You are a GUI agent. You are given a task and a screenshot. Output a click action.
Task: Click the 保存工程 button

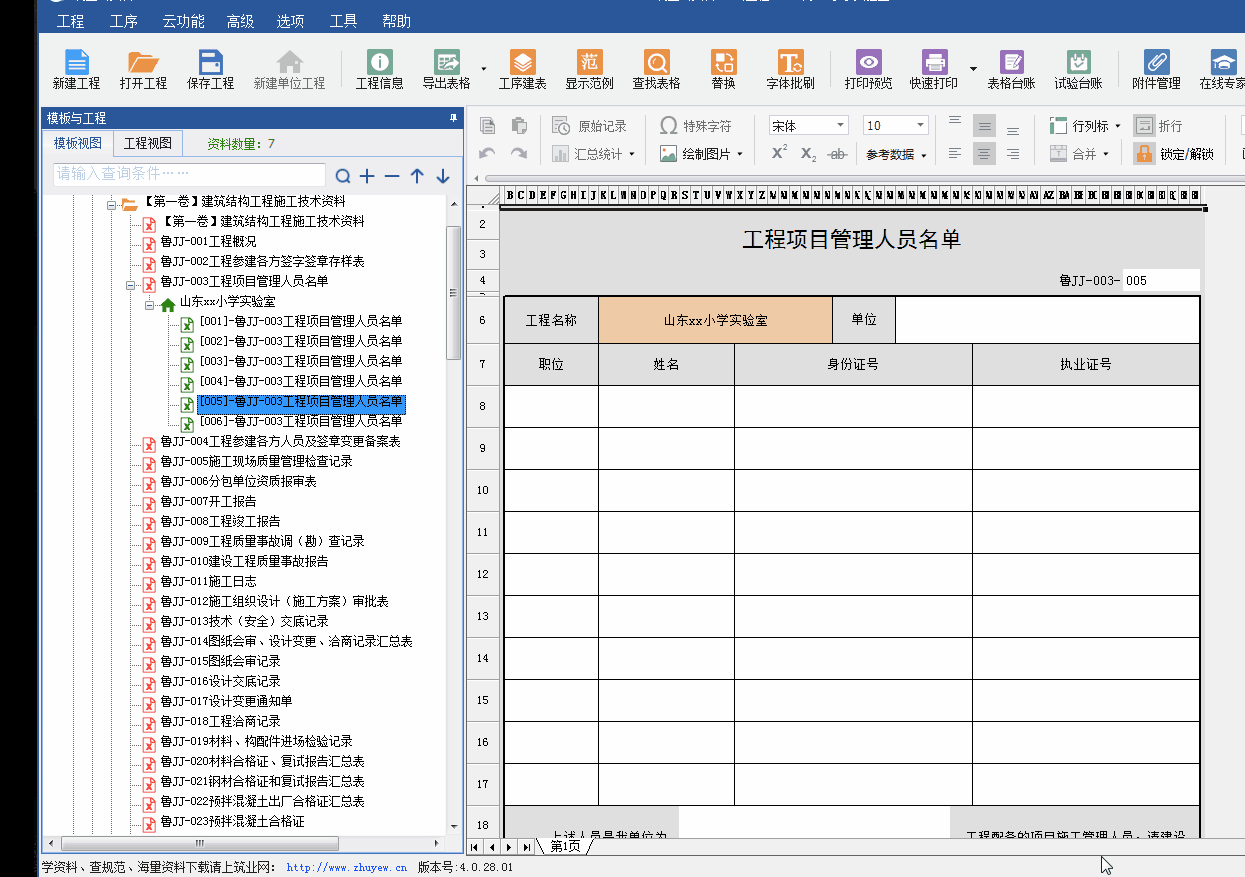211,68
